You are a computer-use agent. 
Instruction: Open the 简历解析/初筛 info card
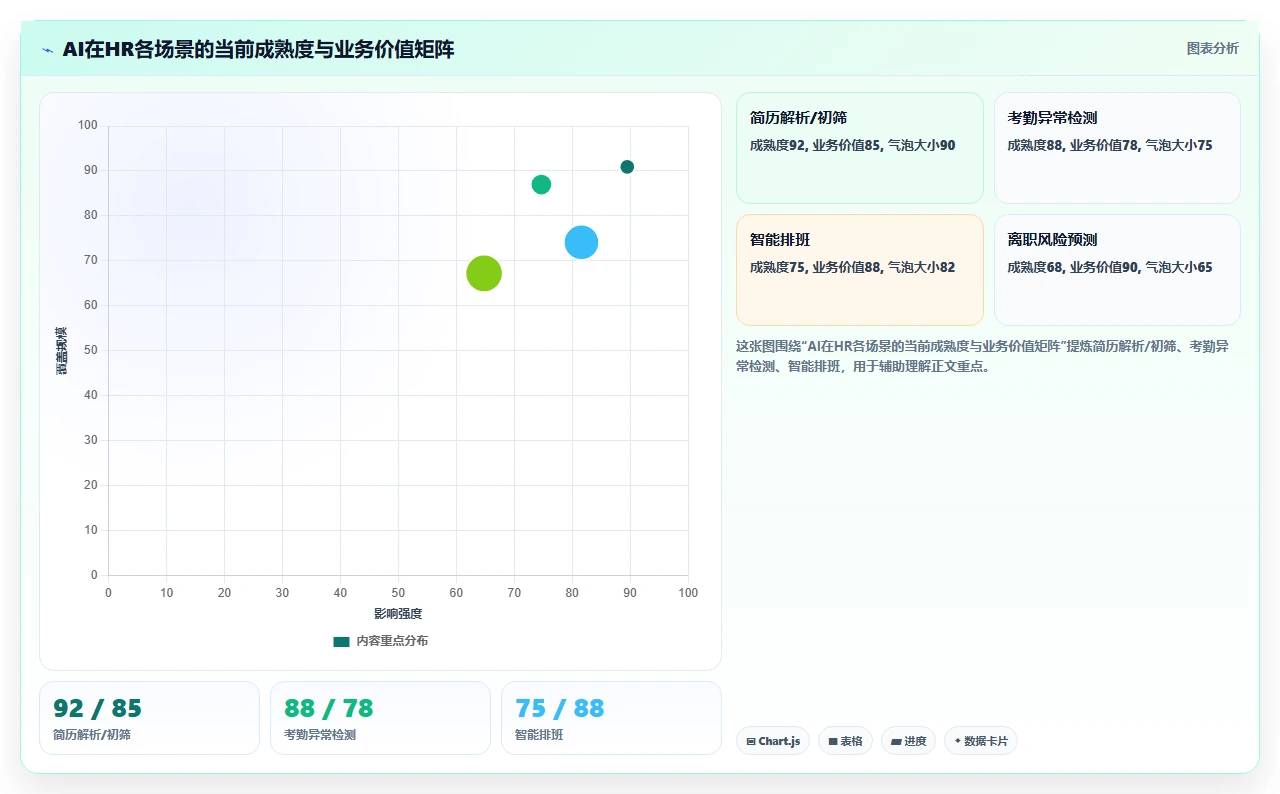[860, 148]
